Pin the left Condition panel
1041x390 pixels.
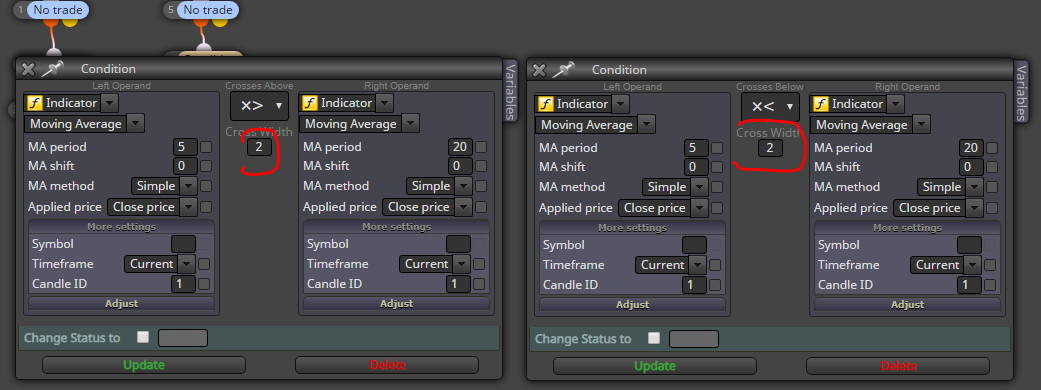pyautogui.click(x=51, y=68)
